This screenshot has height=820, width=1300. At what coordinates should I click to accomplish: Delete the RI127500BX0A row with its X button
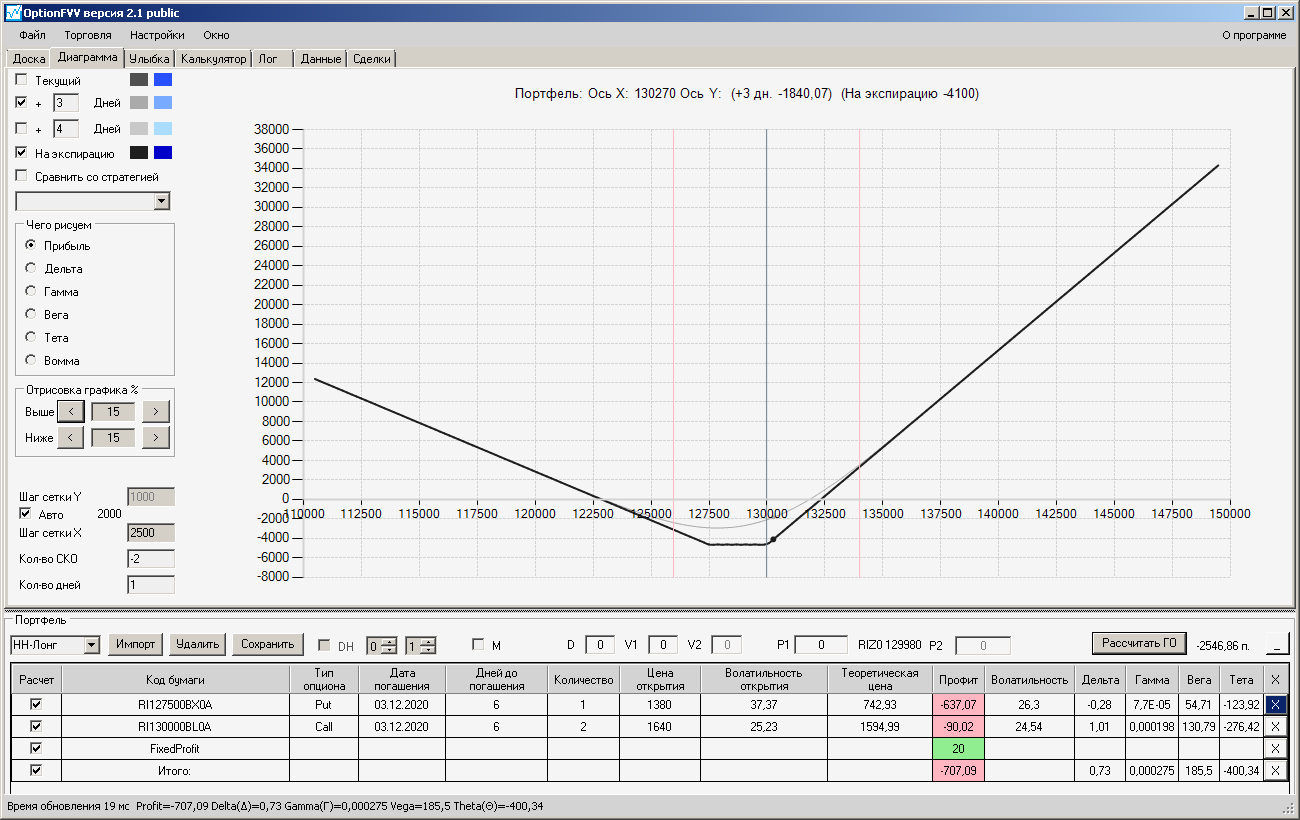point(1275,704)
